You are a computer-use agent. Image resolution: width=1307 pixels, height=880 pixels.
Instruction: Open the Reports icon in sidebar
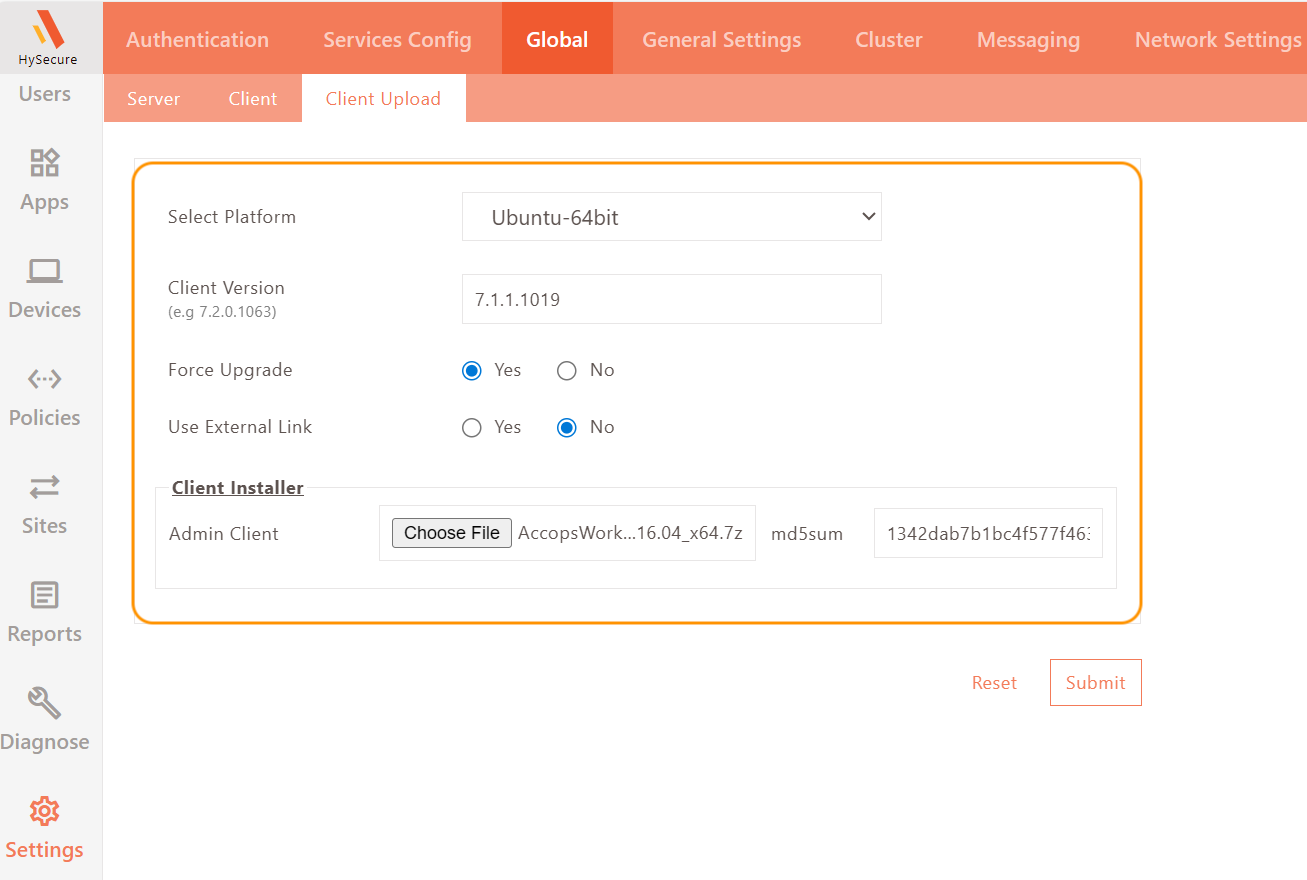click(x=45, y=595)
